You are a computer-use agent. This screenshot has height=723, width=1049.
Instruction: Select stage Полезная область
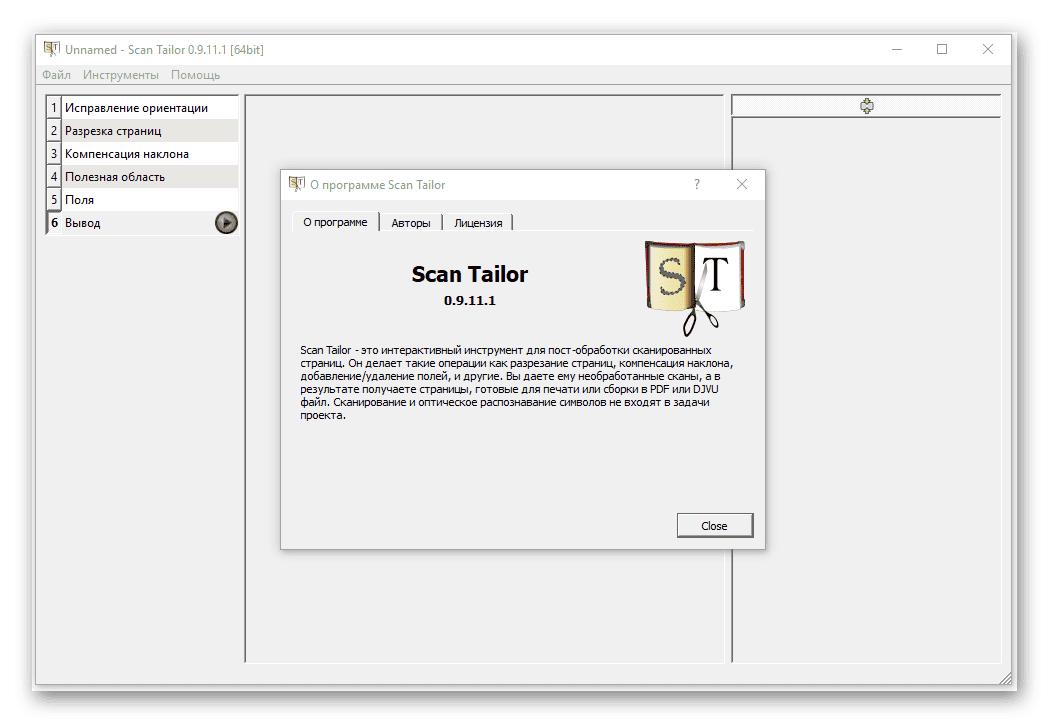(x=142, y=177)
